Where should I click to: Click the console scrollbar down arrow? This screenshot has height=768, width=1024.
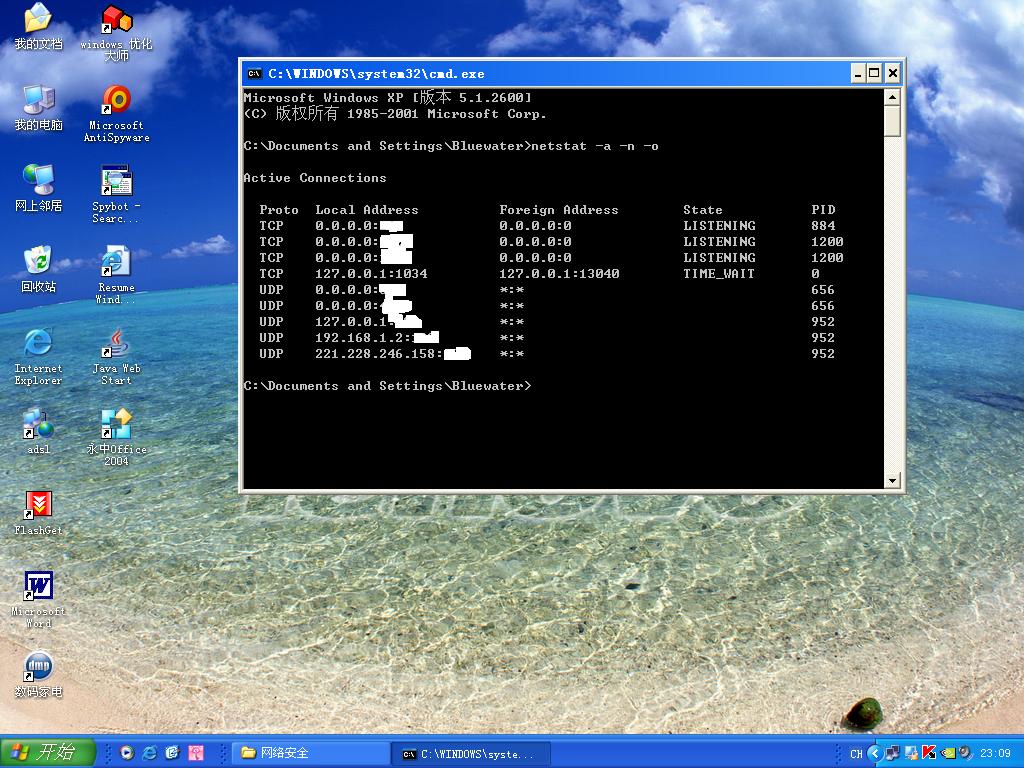click(x=893, y=481)
